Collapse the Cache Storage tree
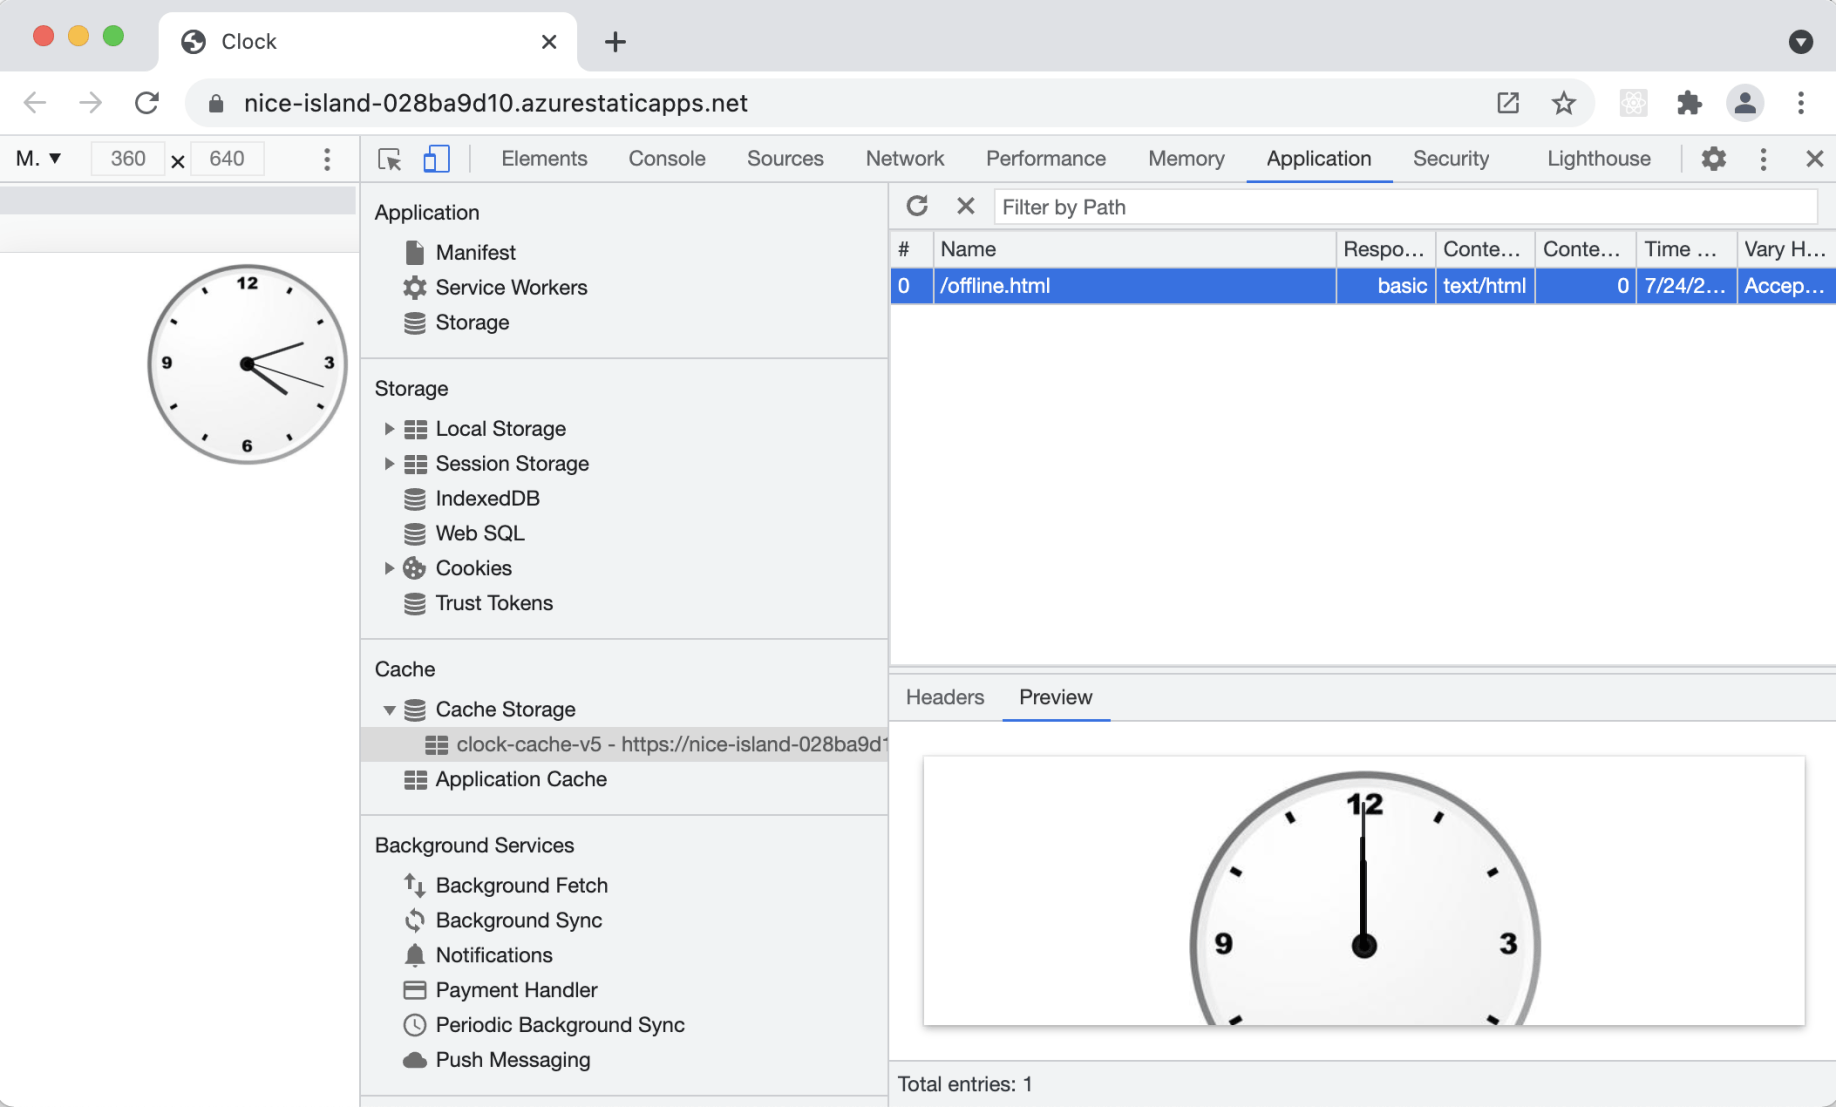Viewport: 1836px width, 1107px height. tap(389, 710)
